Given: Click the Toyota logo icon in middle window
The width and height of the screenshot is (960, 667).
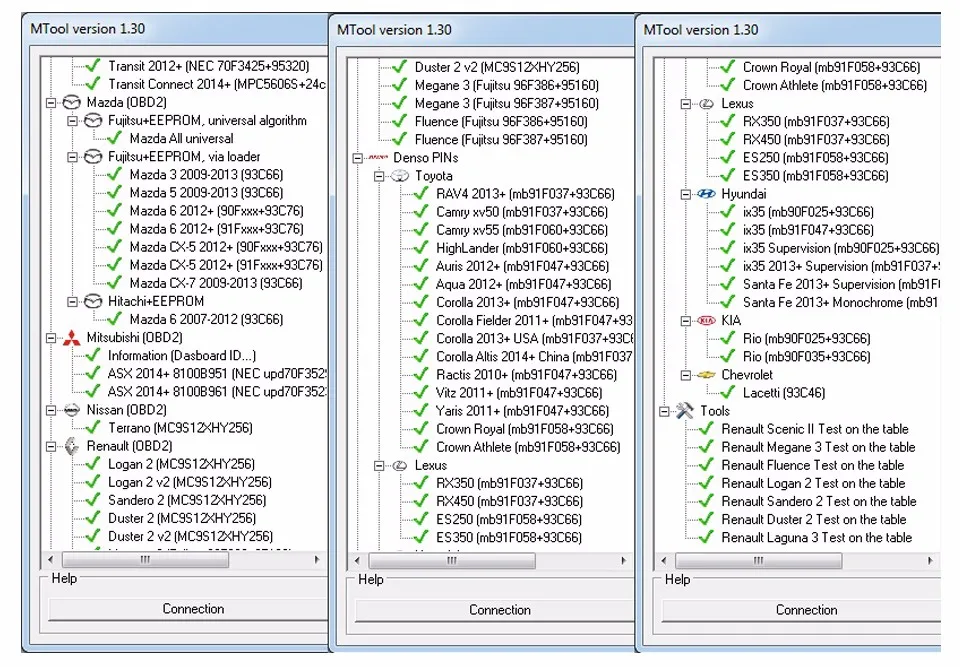Looking at the screenshot, I should click(x=400, y=176).
